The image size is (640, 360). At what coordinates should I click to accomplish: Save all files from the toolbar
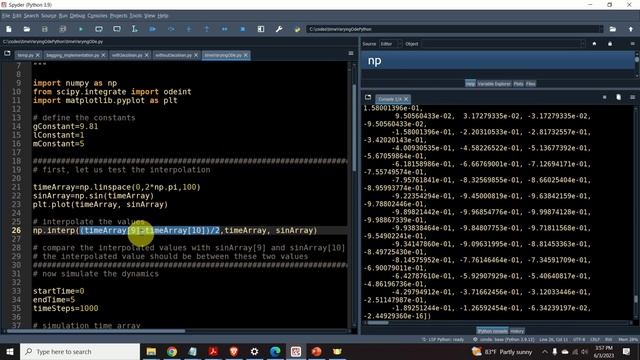[62, 29]
